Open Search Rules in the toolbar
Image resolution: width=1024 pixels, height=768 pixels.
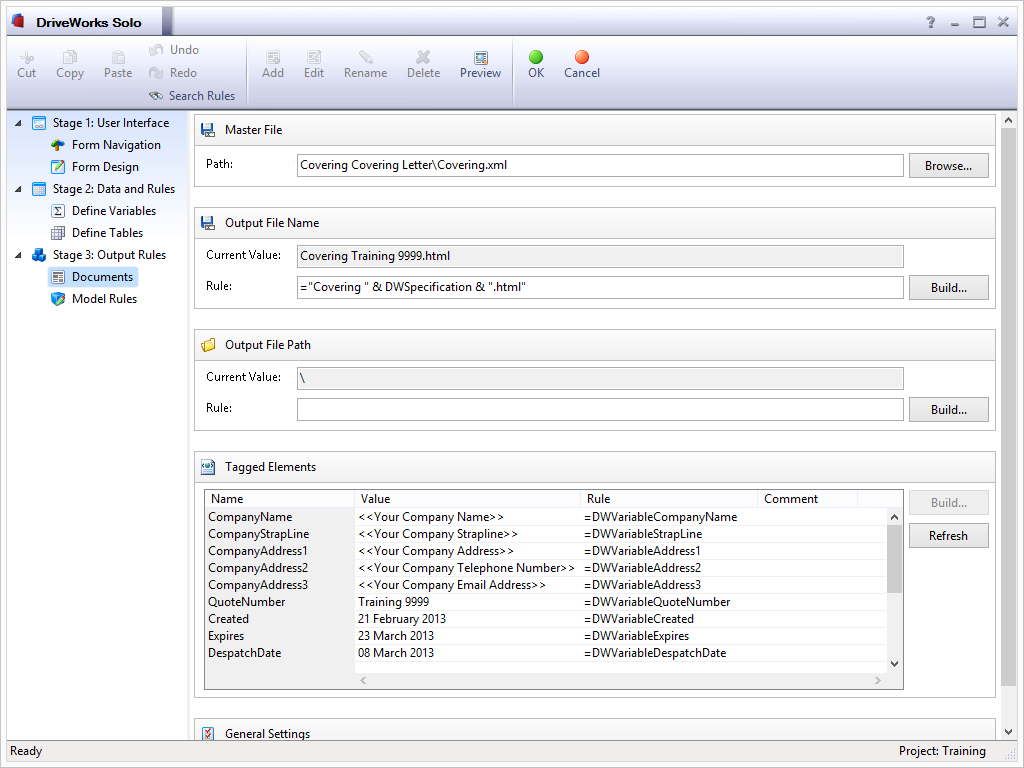192,95
